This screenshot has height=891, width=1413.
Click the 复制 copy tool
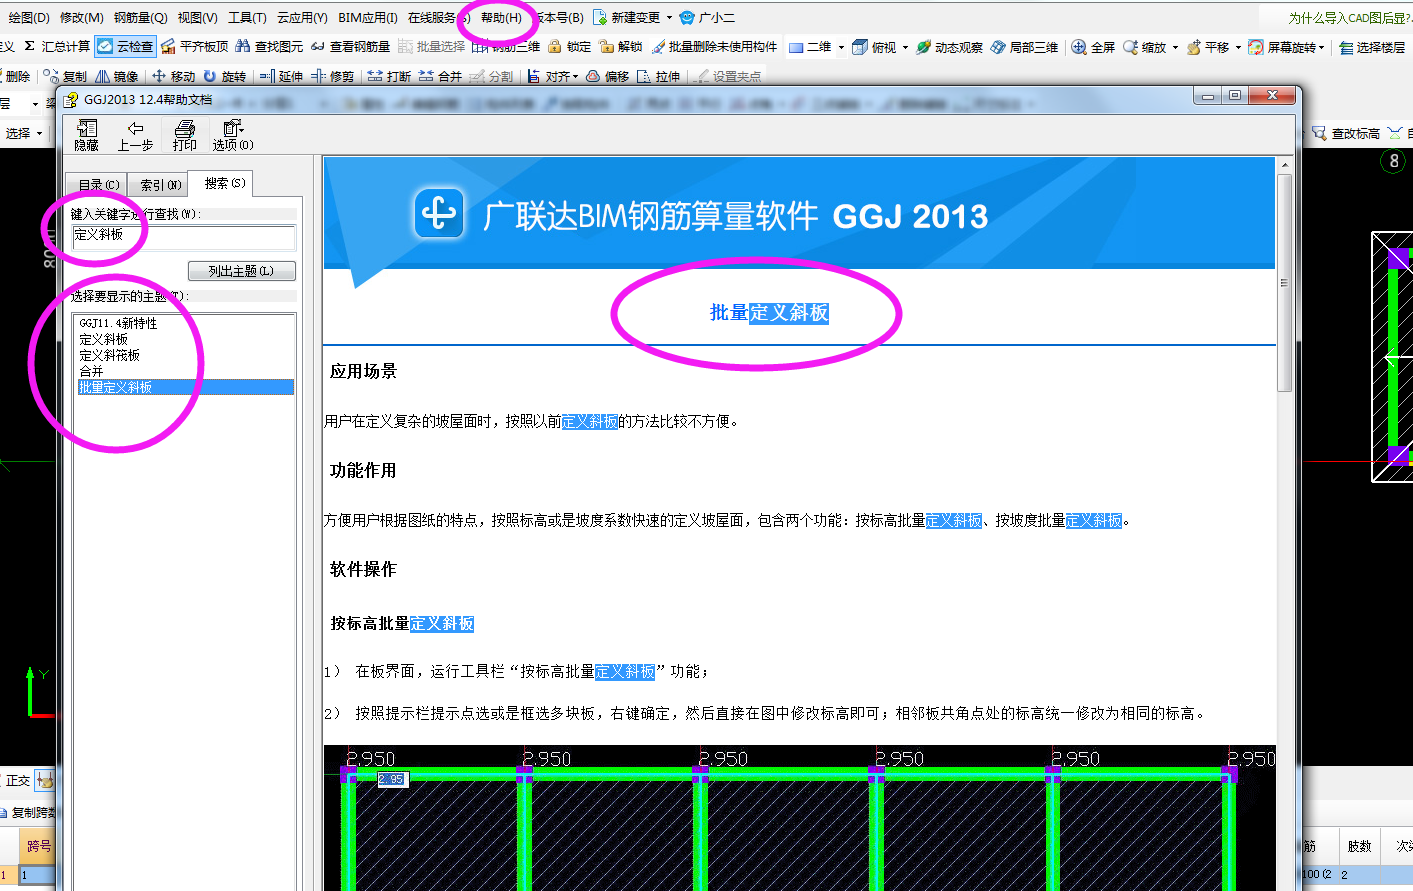pos(66,76)
